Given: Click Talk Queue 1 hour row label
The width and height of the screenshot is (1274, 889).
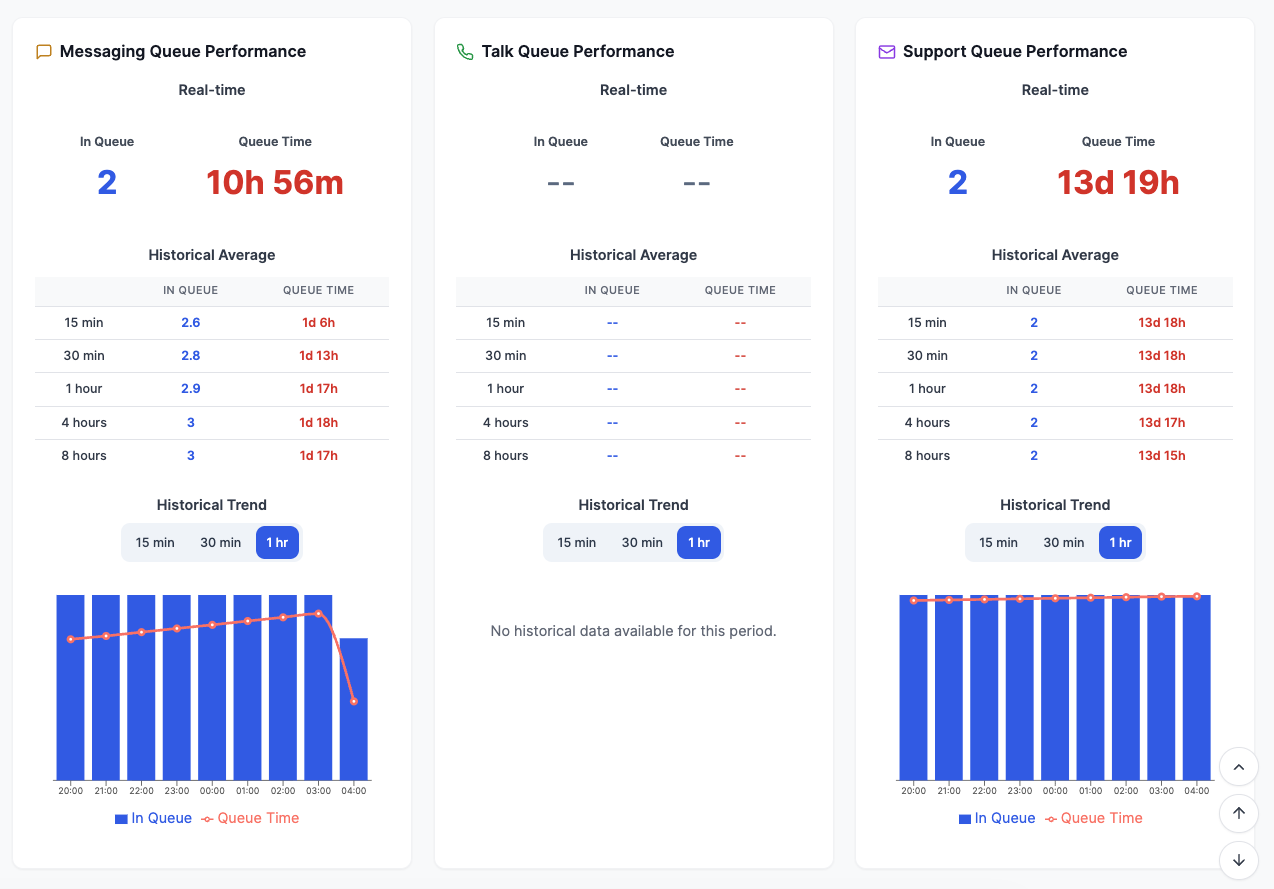Looking at the screenshot, I should click(x=505, y=389).
